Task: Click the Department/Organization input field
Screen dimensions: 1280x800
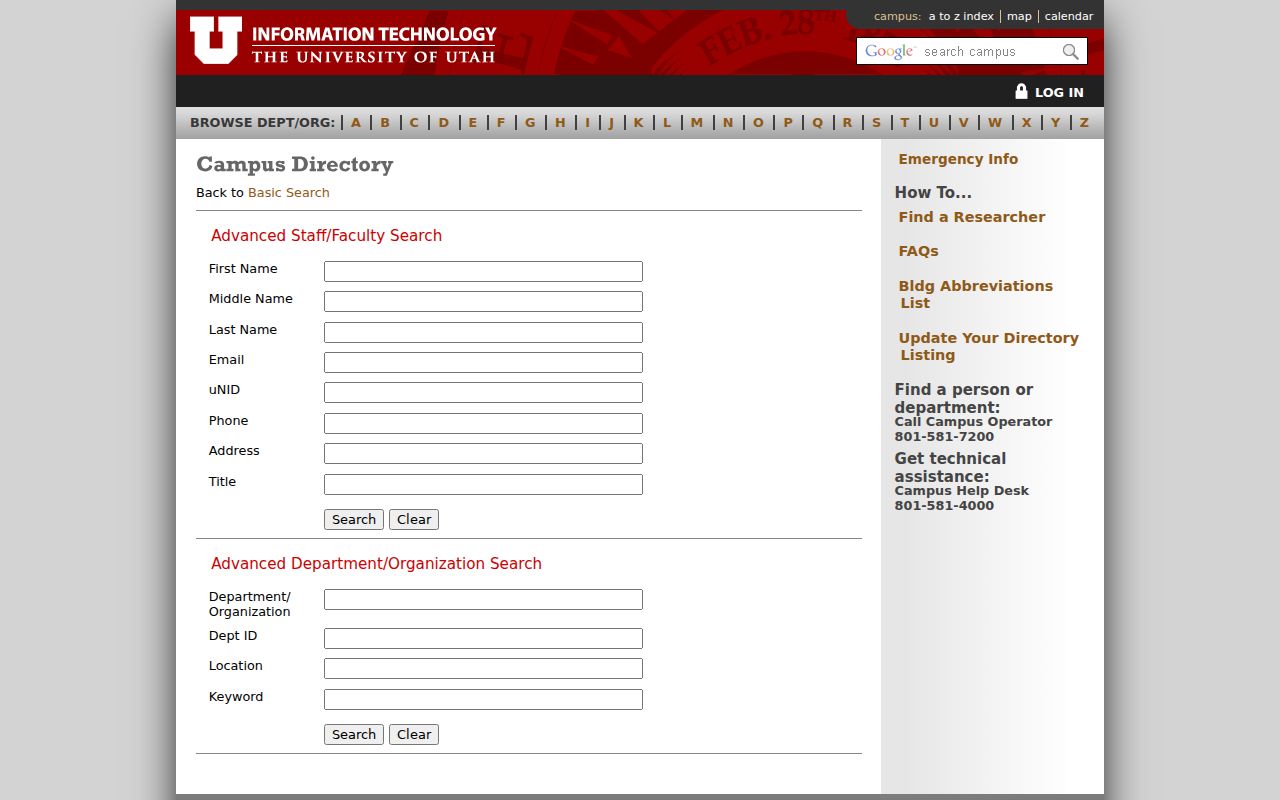Action: coord(483,599)
